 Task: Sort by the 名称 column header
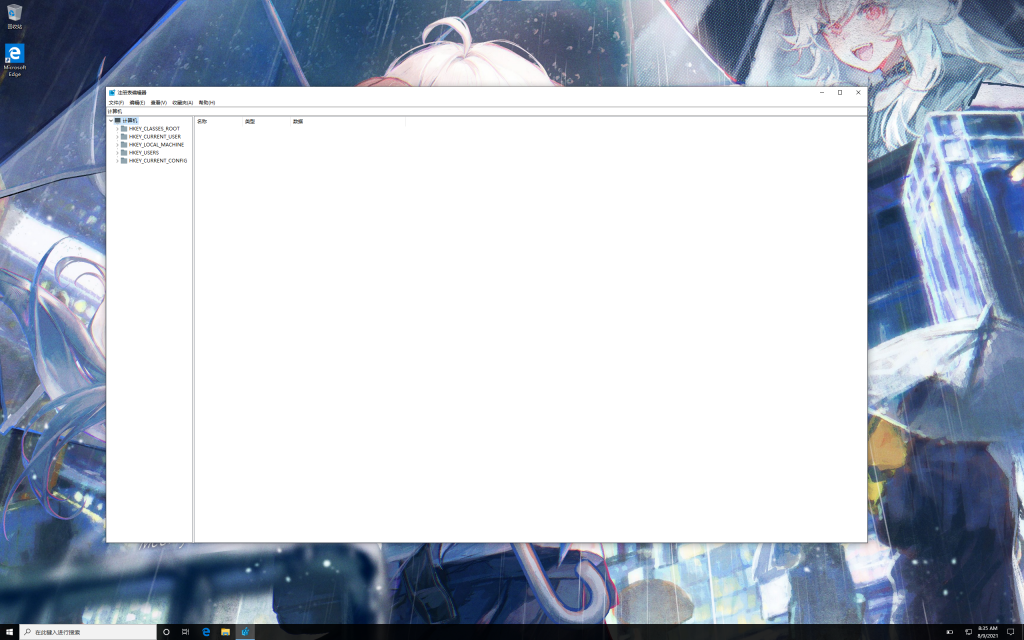pos(219,121)
